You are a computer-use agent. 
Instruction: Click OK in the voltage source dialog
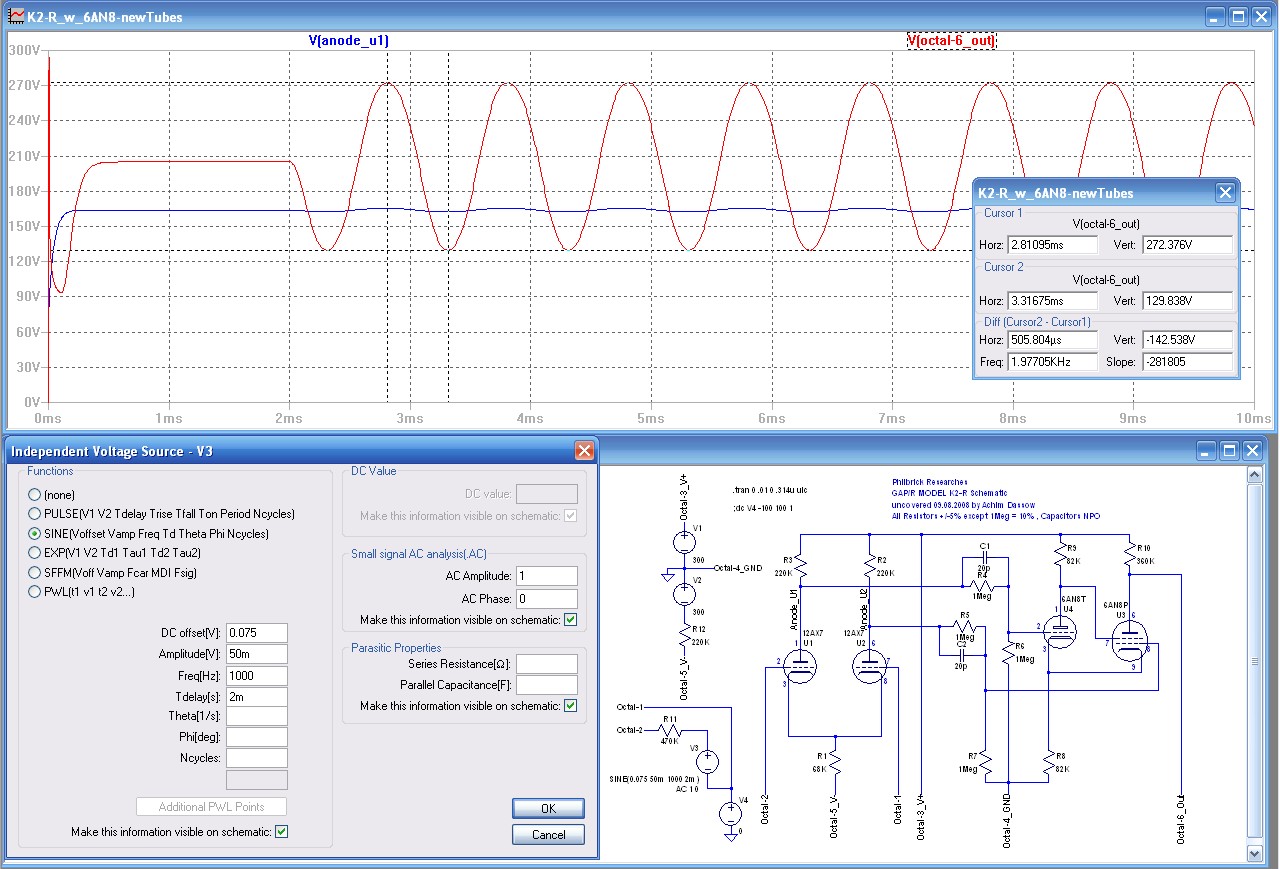548,808
